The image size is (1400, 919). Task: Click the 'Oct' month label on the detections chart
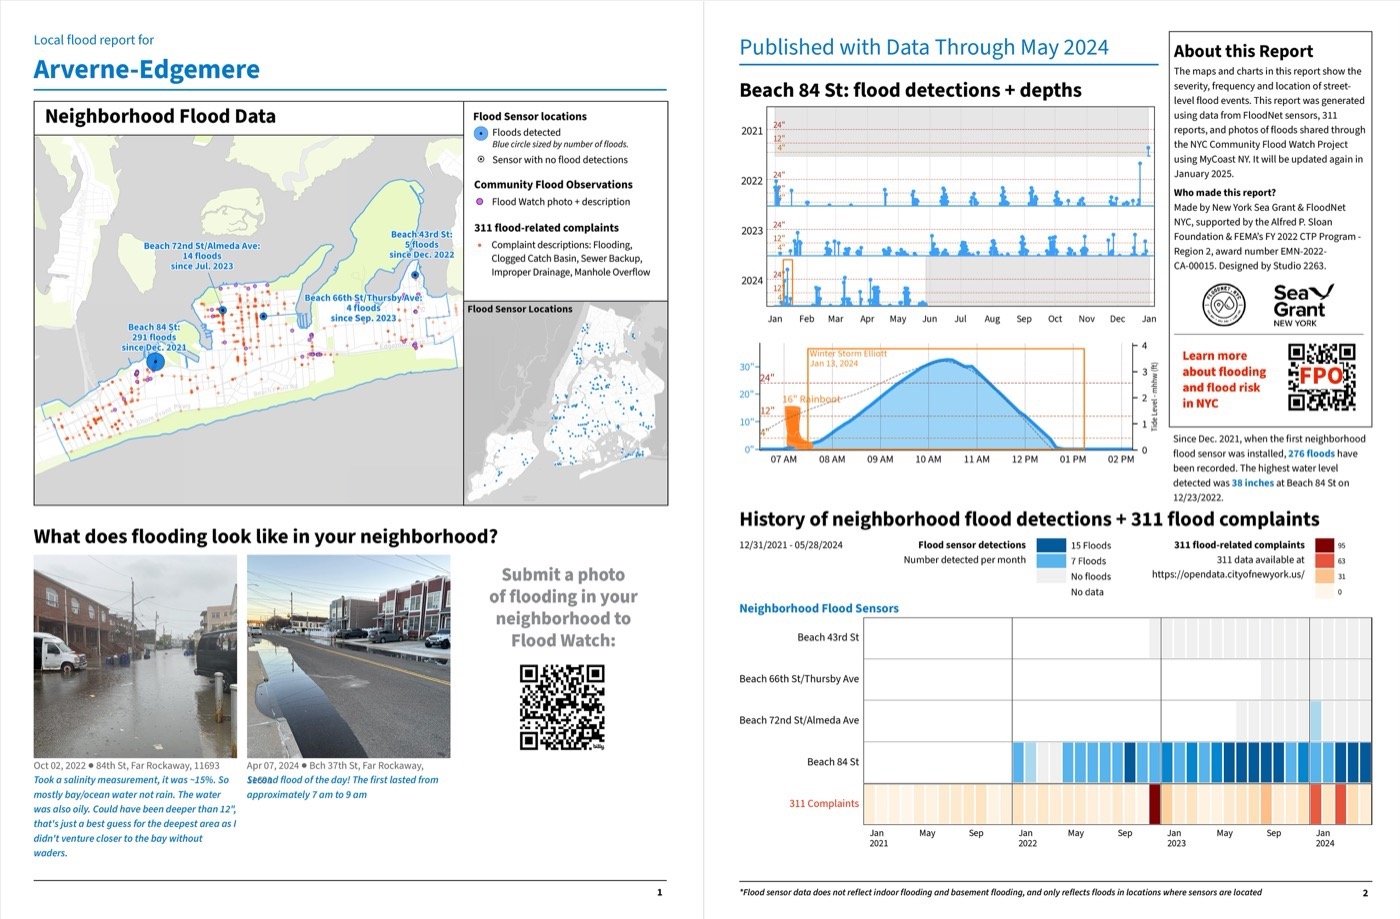(x=1055, y=319)
